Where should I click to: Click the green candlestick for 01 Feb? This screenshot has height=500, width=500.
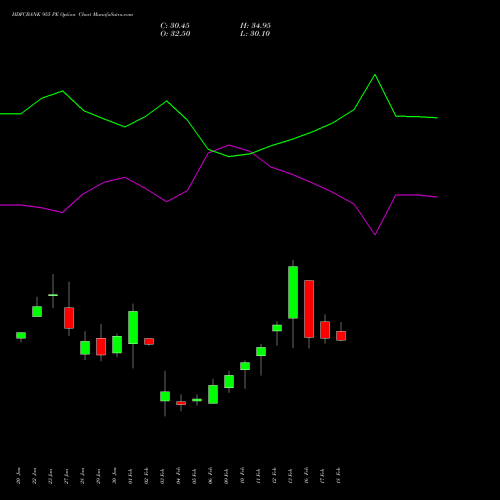[133, 327]
